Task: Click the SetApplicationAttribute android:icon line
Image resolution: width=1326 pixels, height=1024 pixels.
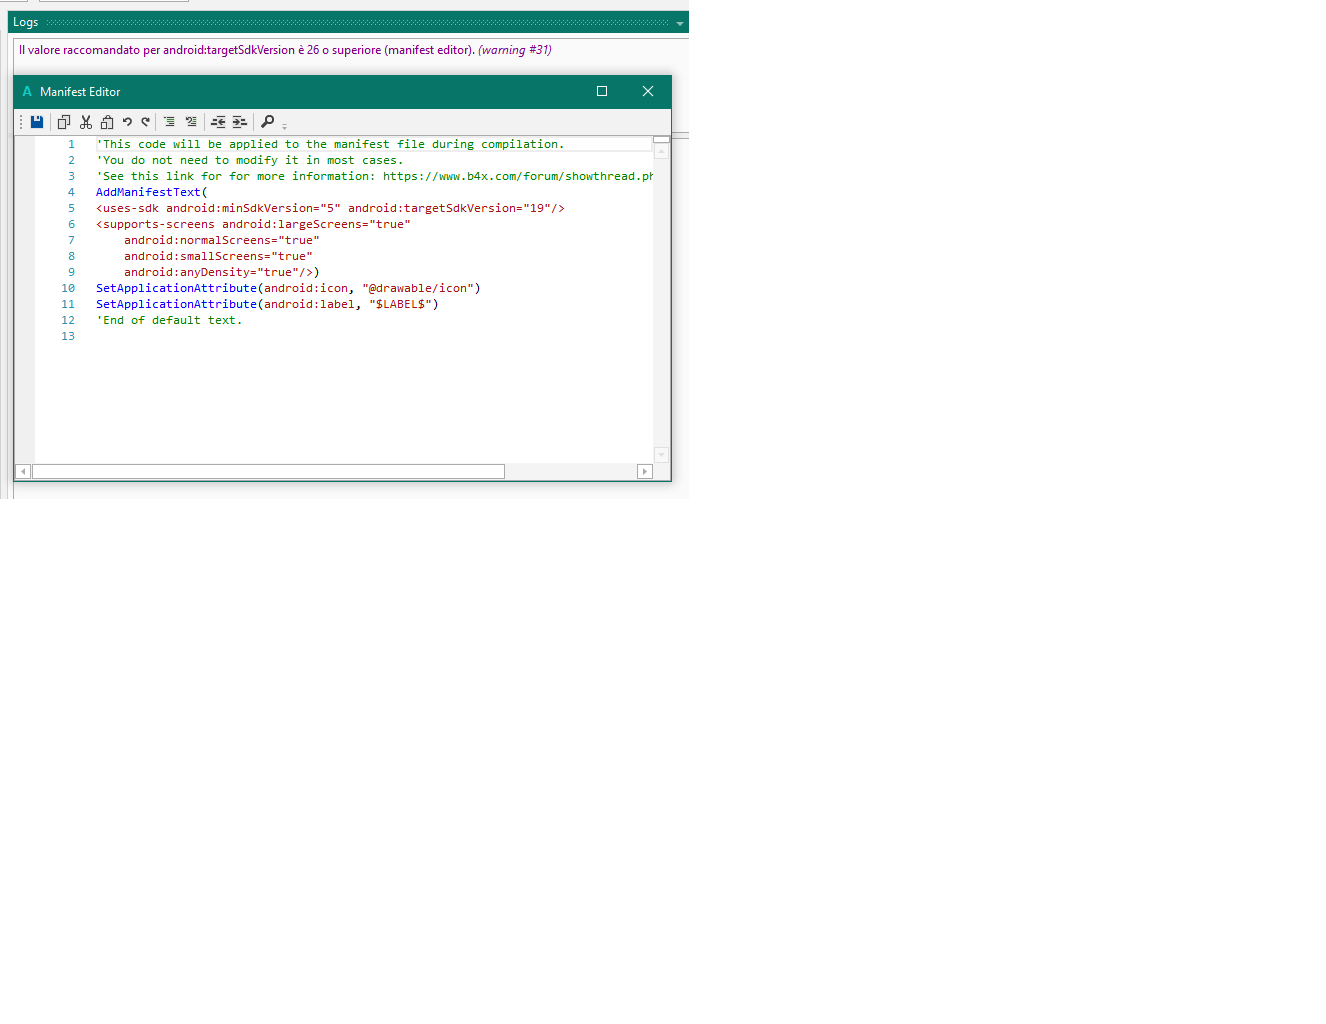Action: 288,288
